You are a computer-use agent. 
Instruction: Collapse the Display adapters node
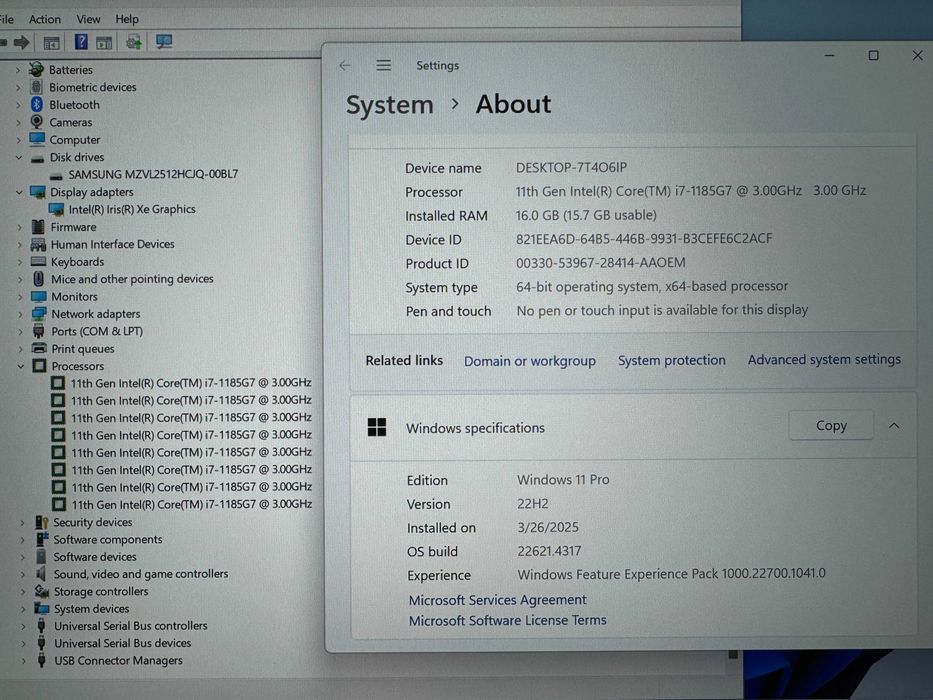click(19, 192)
